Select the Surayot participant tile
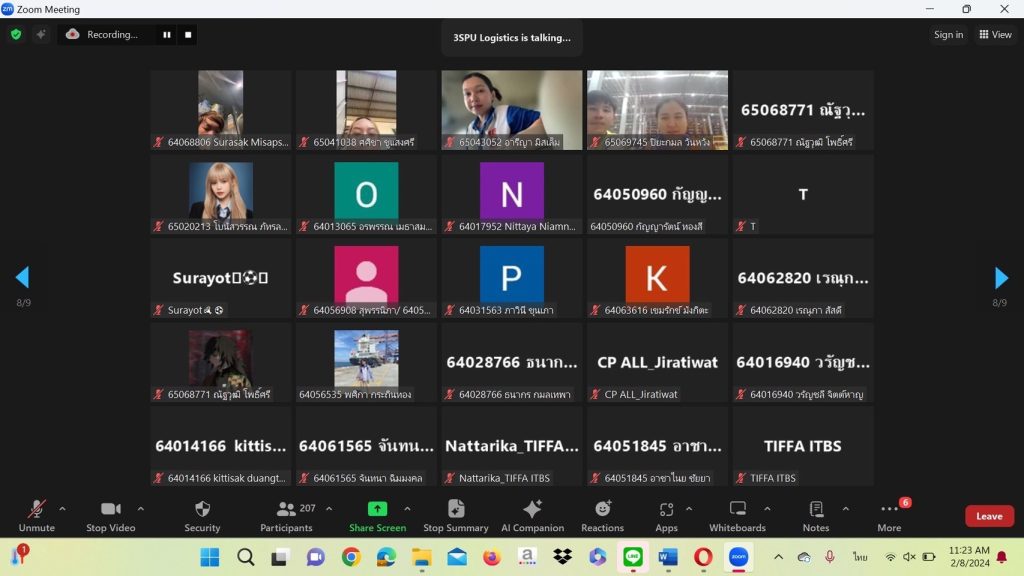Image resolution: width=1024 pixels, height=576 pixels. pos(220,278)
